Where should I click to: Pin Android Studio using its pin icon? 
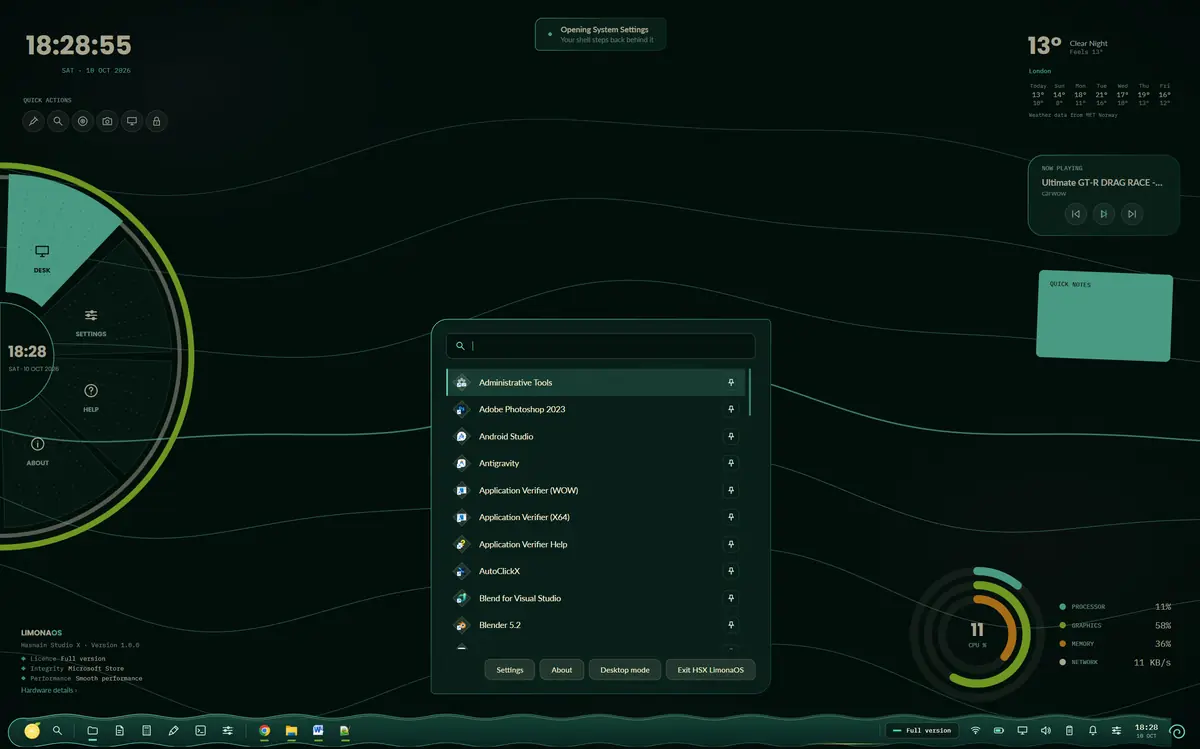731,436
